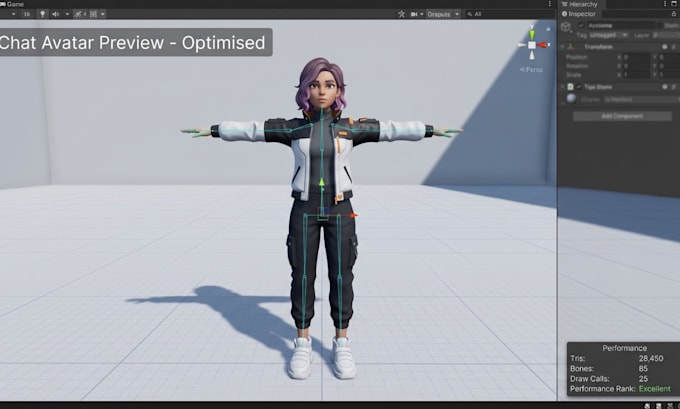Open the Tag dropdown

coord(609,35)
